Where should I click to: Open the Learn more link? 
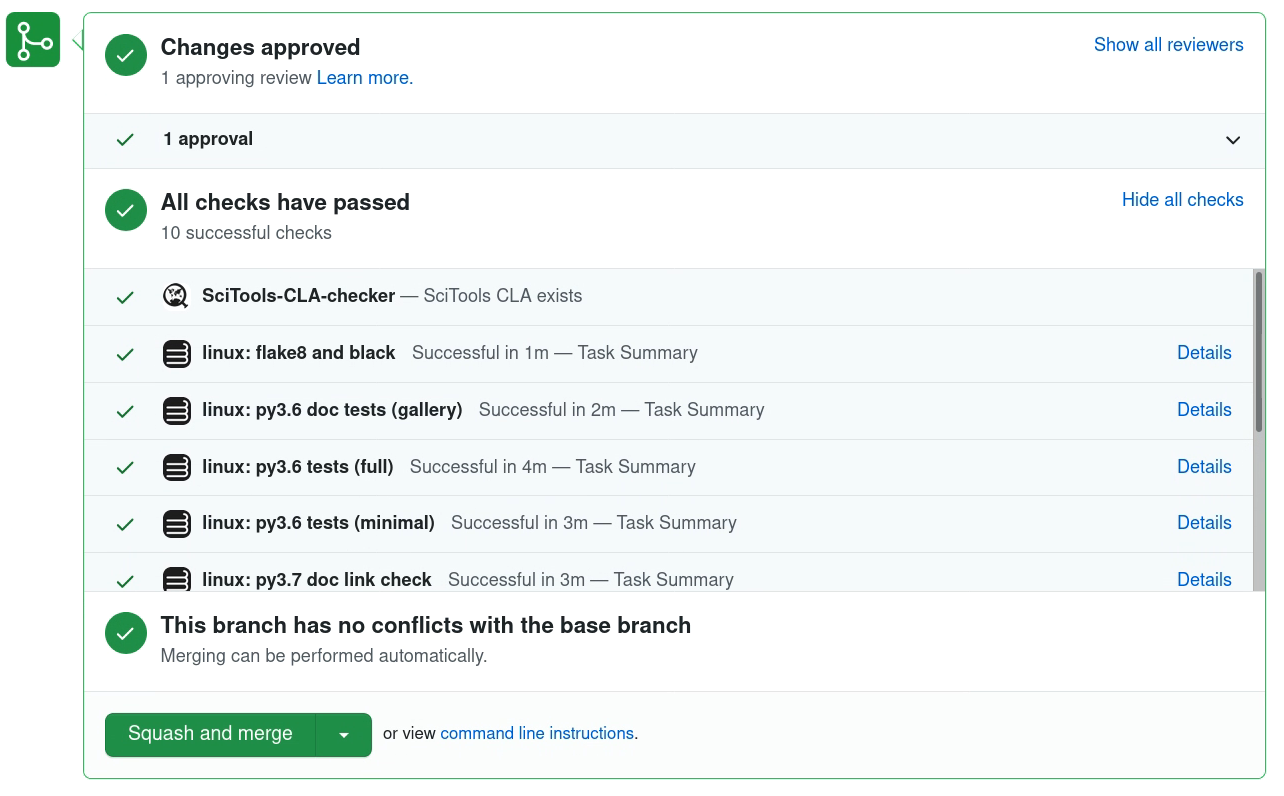[x=365, y=78]
